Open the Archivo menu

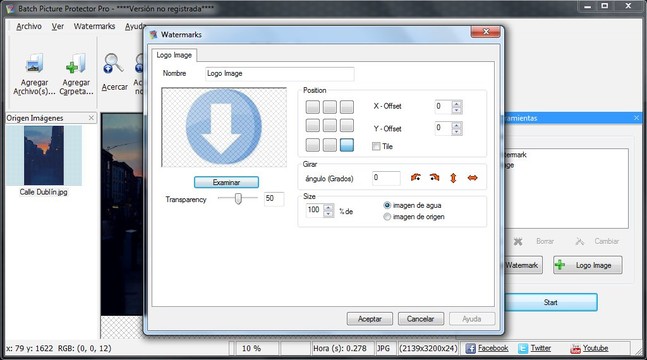coord(29,26)
